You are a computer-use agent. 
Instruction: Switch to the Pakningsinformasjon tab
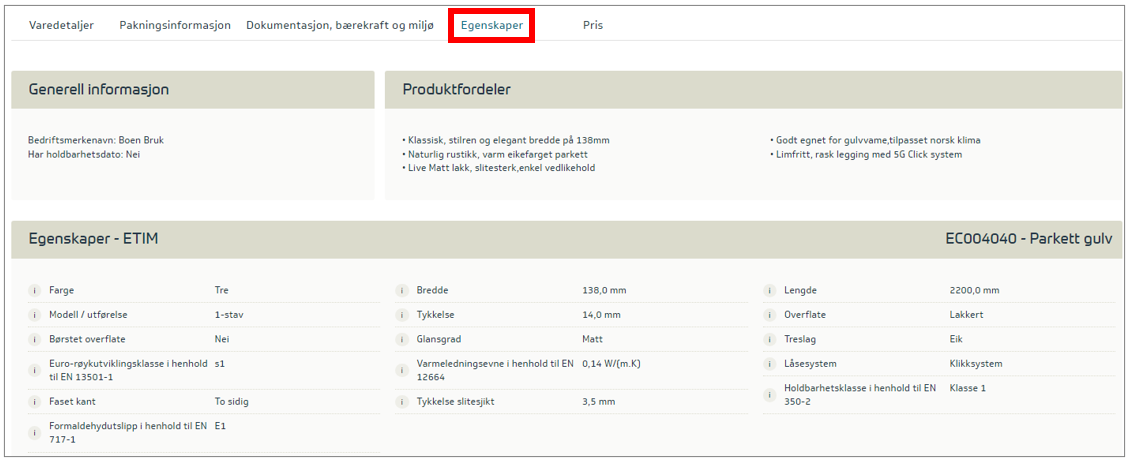point(175,25)
